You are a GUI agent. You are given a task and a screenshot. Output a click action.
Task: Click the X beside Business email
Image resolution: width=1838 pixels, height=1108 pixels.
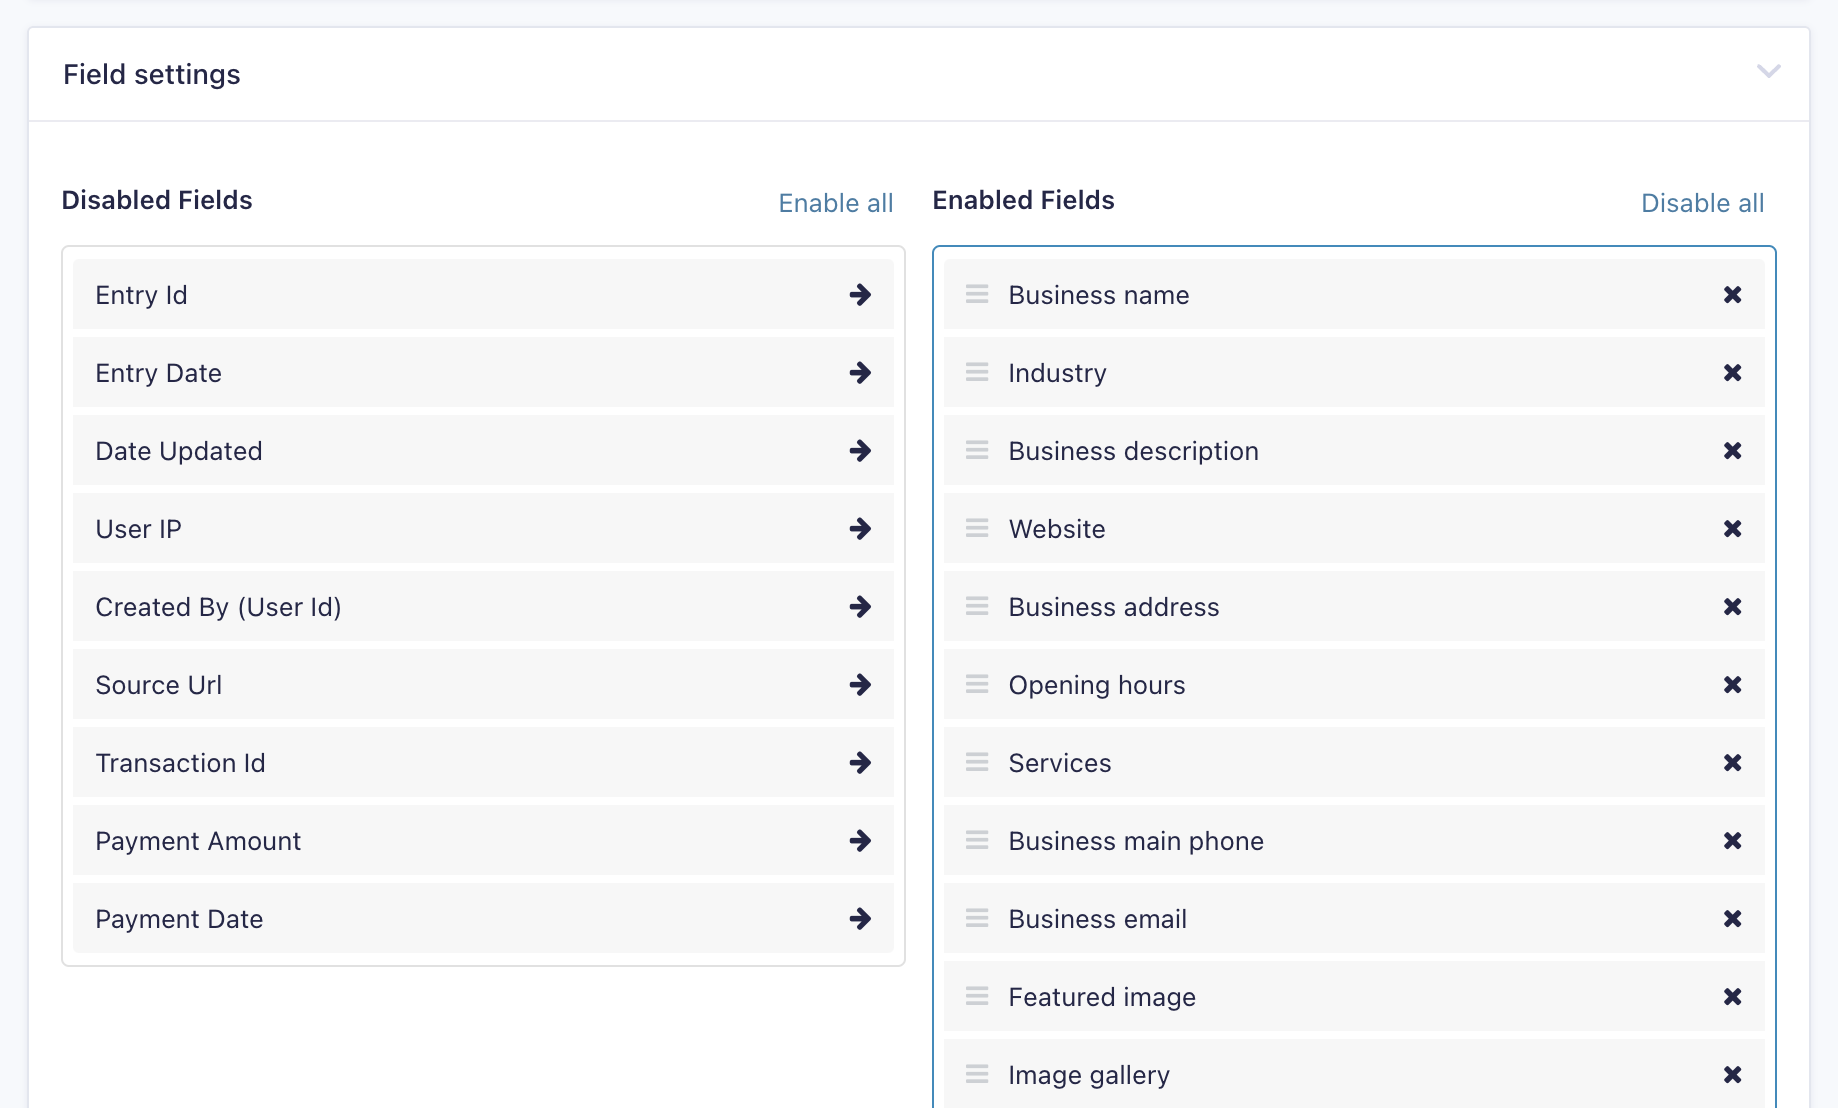click(1732, 918)
